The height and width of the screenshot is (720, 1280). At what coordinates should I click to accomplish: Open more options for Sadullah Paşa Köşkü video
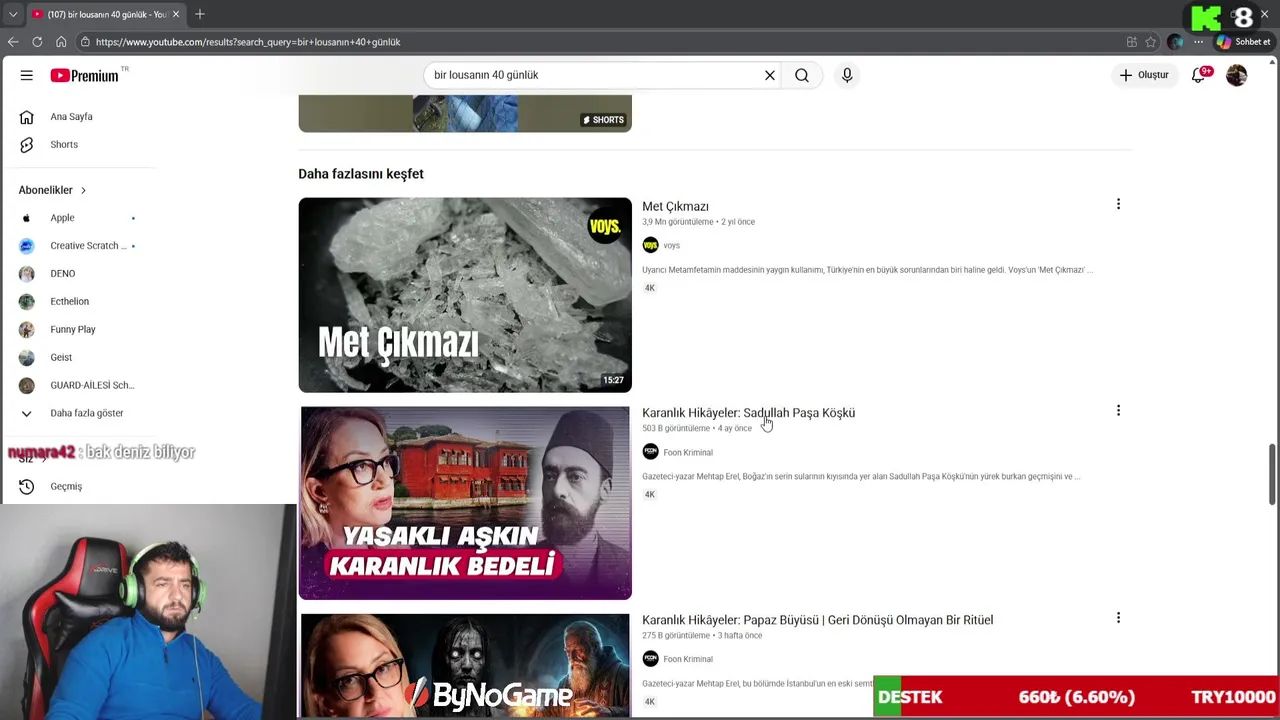(x=1118, y=411)
